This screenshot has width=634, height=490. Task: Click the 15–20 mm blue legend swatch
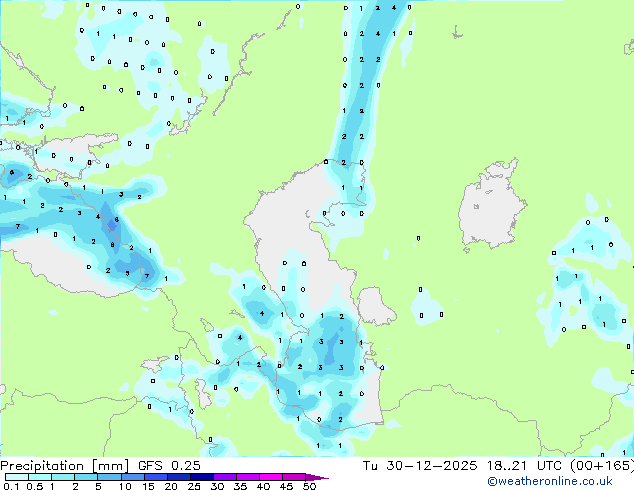pos(155,477)
